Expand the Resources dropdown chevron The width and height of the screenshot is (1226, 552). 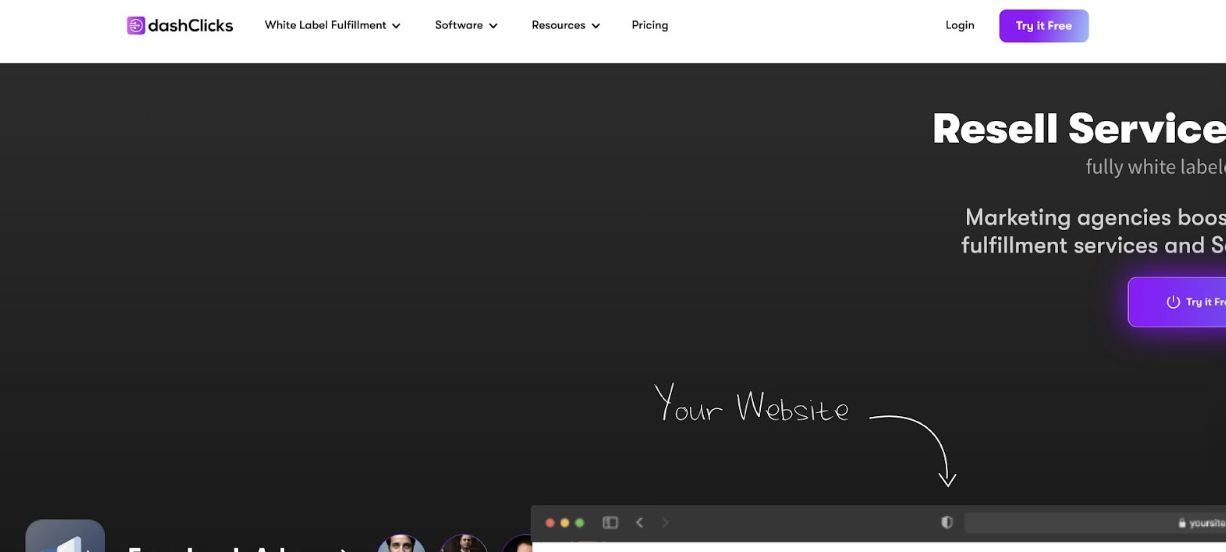point(596,26)
